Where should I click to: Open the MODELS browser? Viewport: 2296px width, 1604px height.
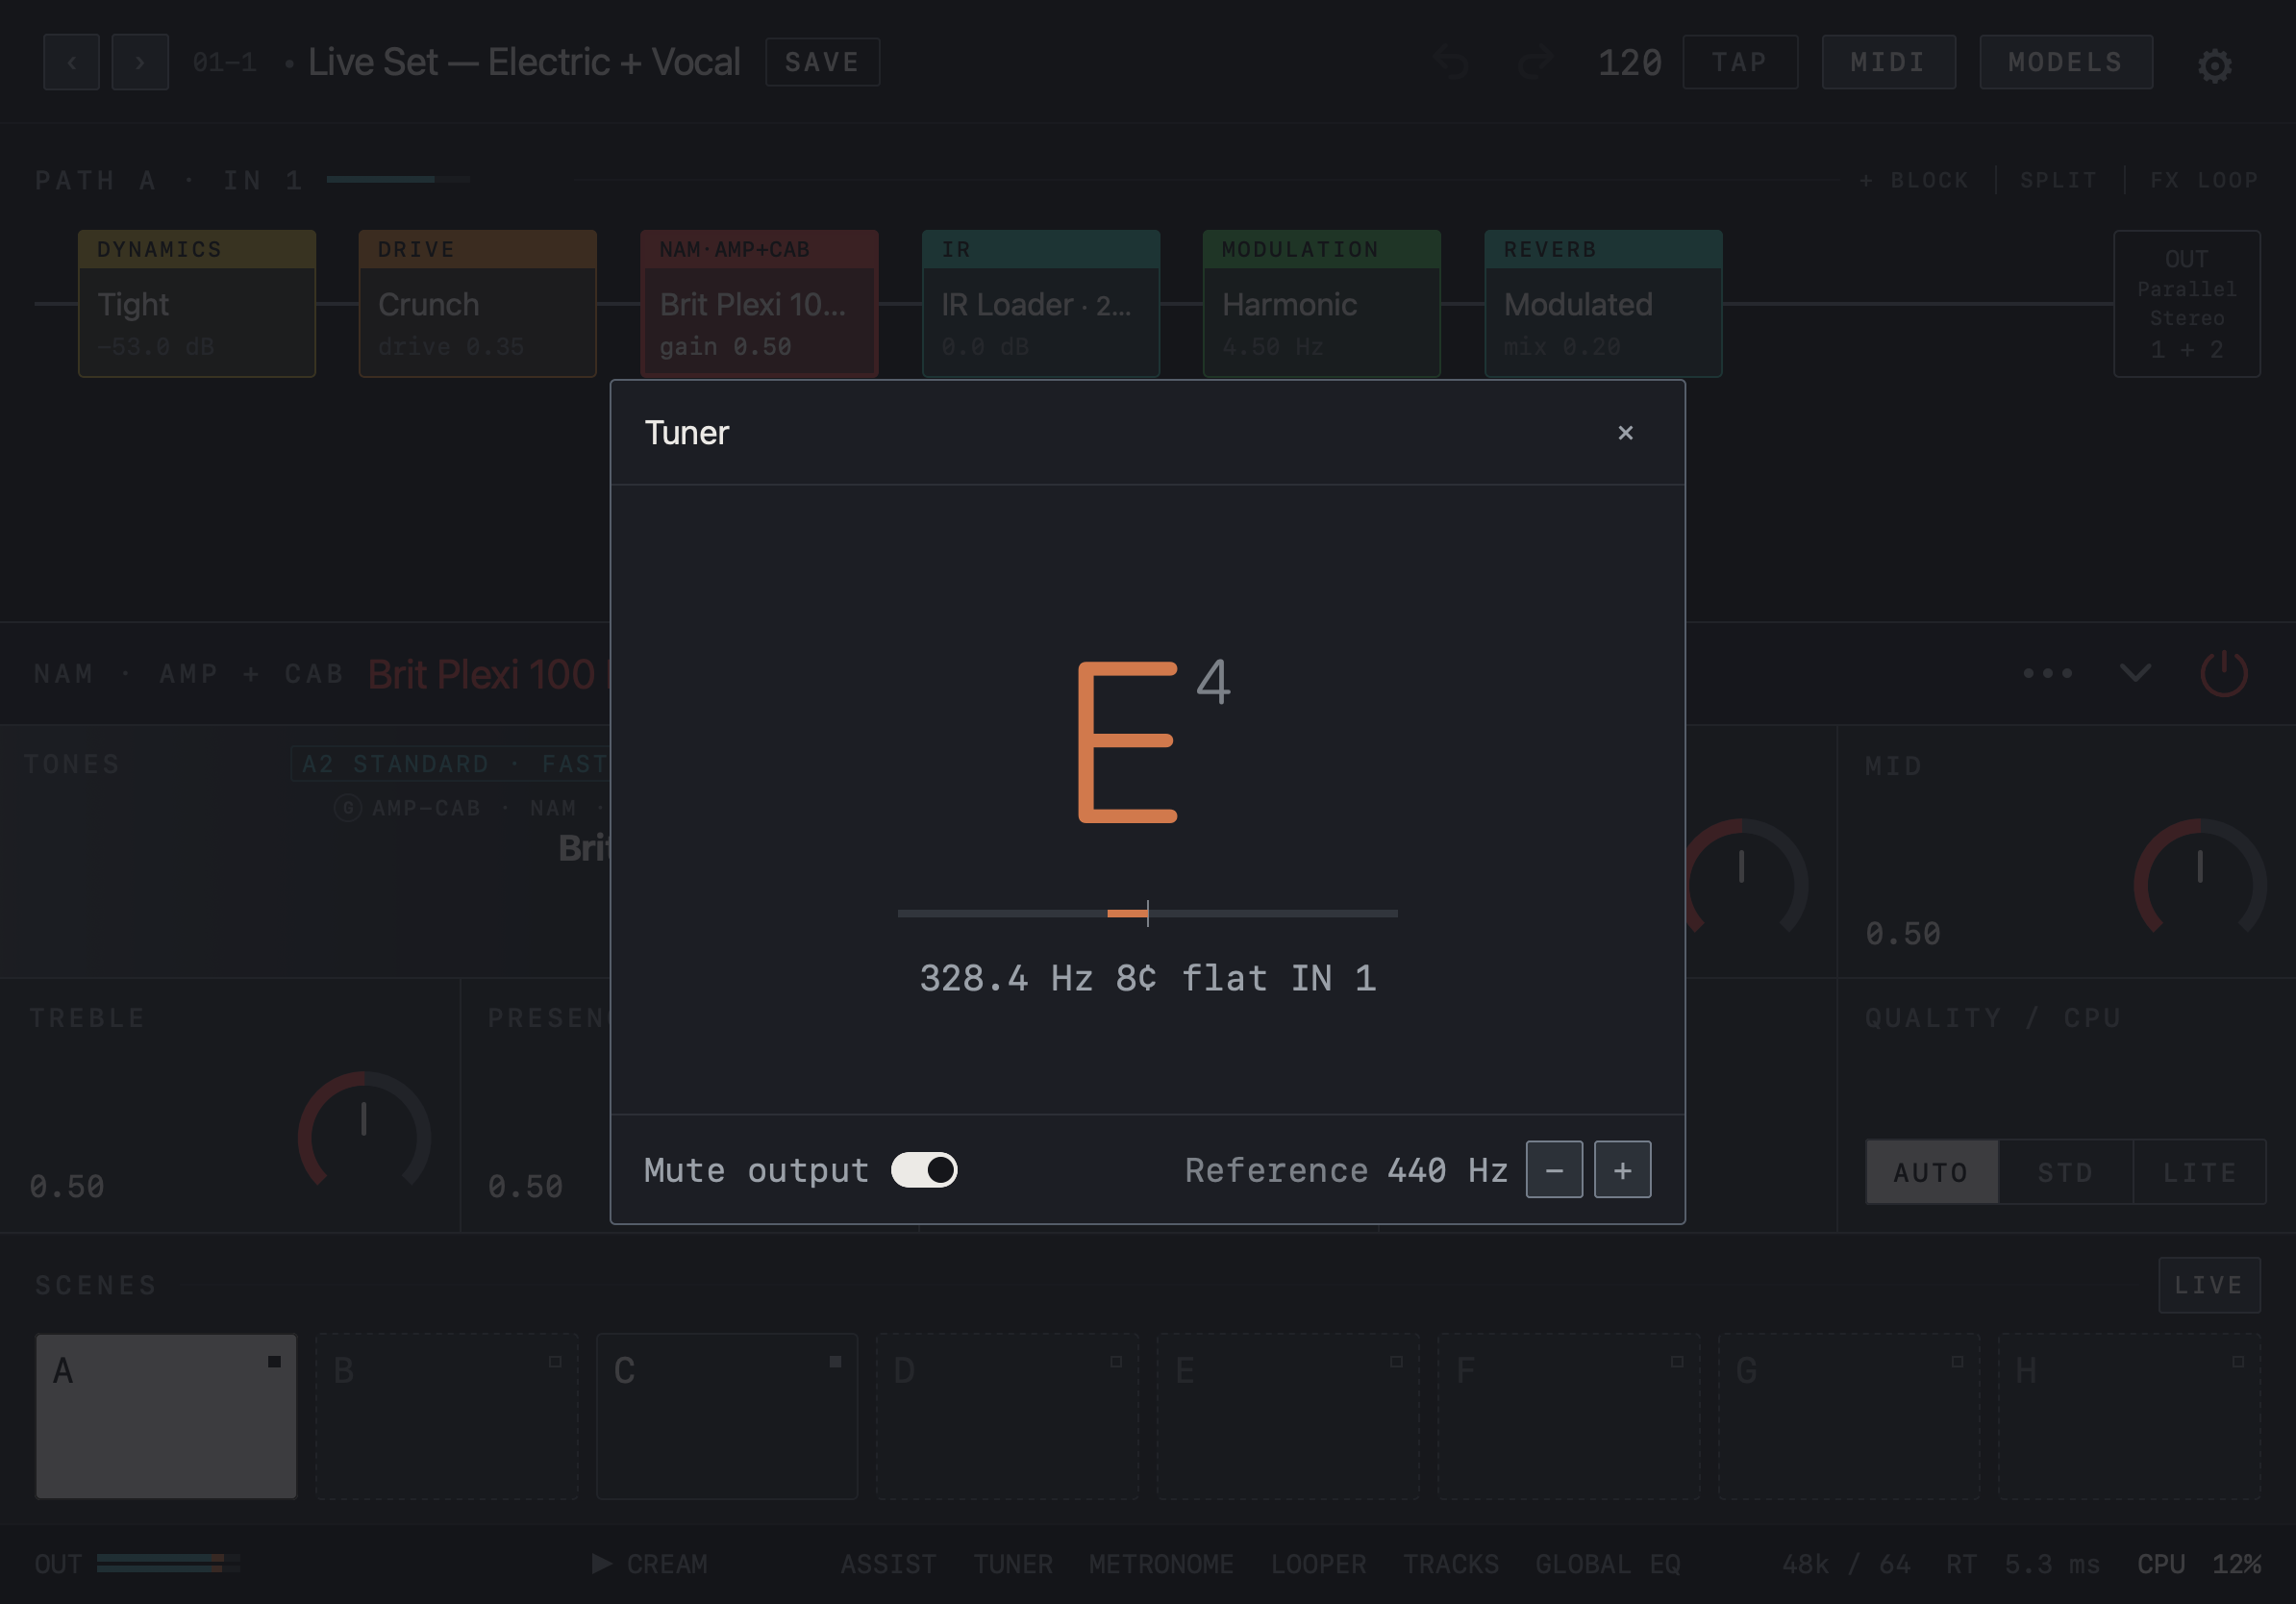tap(2066, 62)
